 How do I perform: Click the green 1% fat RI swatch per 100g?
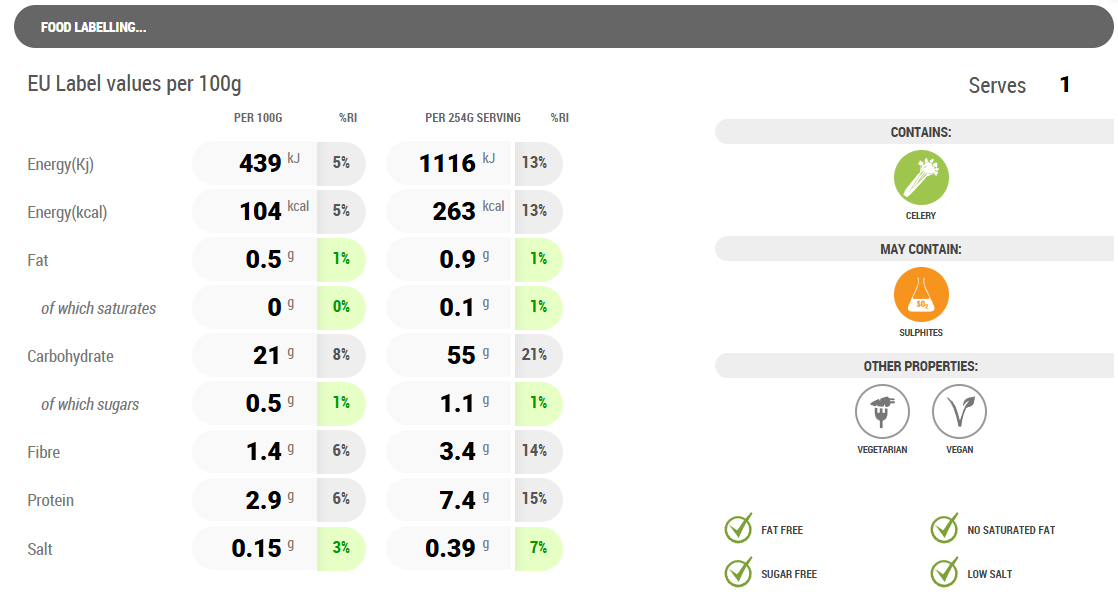coord(341,259)
